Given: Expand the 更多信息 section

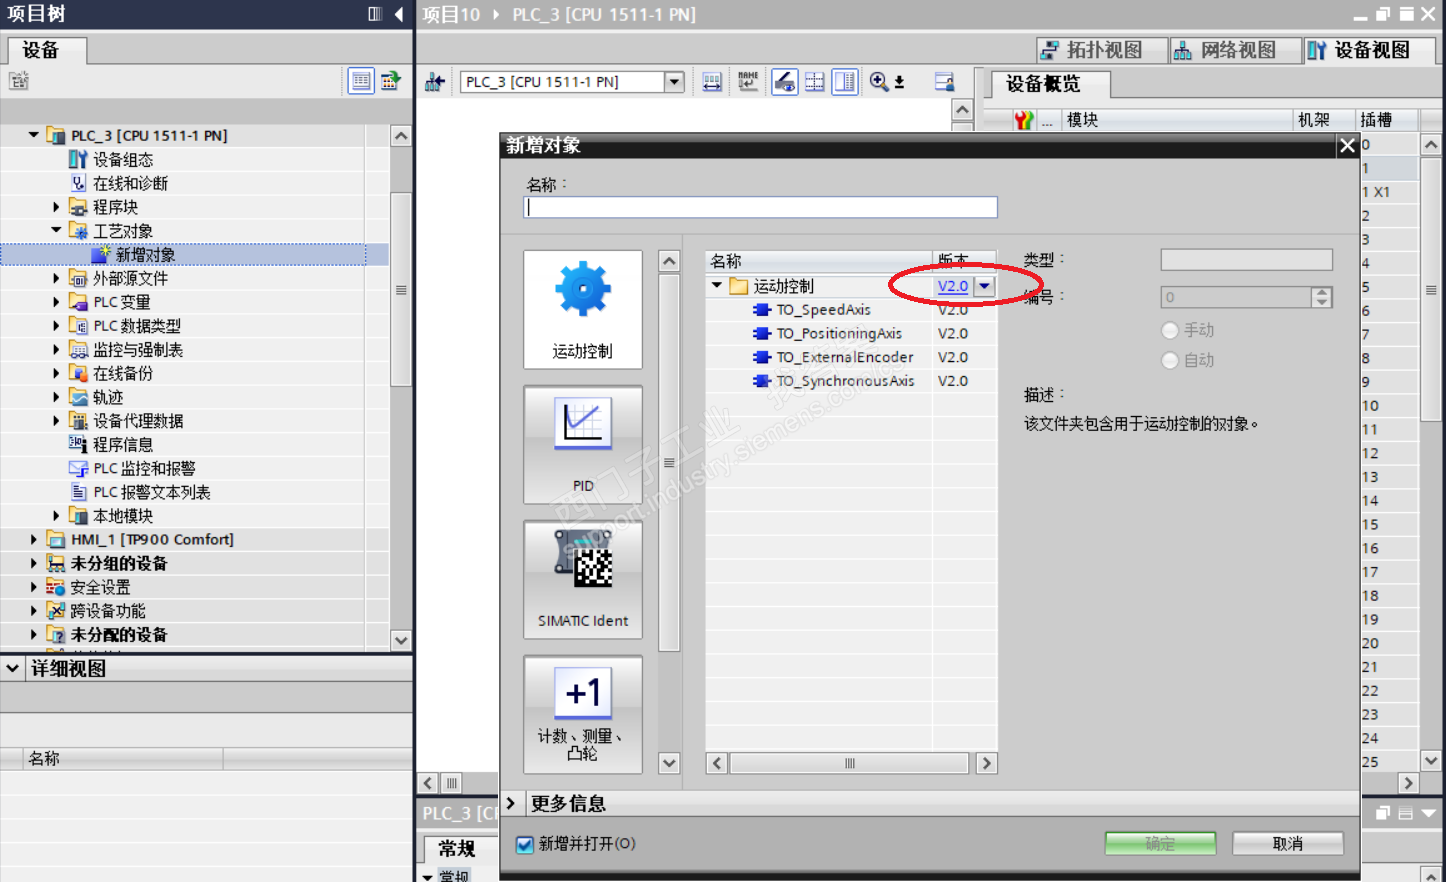Looking at the screenshot, I should tap(510, 803).
